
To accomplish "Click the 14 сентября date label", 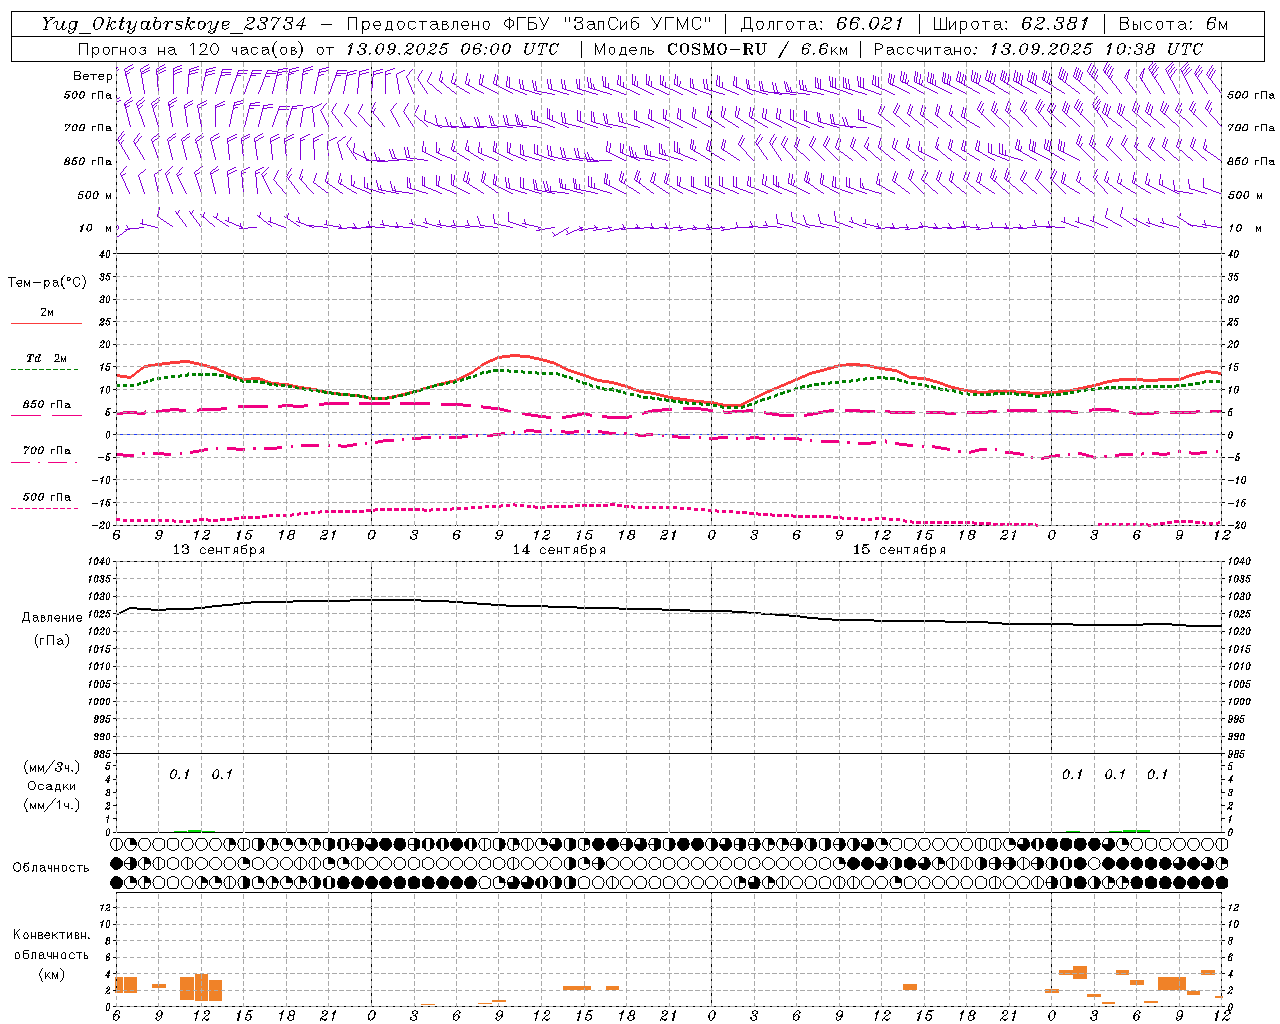I will 559,550.
